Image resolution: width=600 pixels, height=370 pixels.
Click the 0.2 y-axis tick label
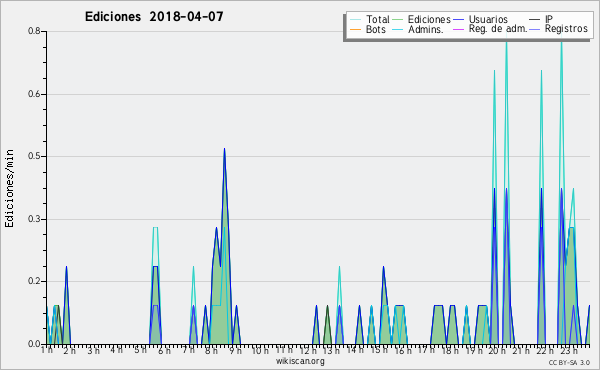(34, 281)
